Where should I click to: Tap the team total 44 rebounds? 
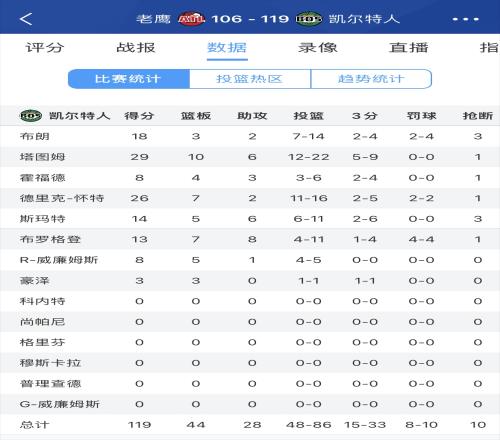(196, 425)
